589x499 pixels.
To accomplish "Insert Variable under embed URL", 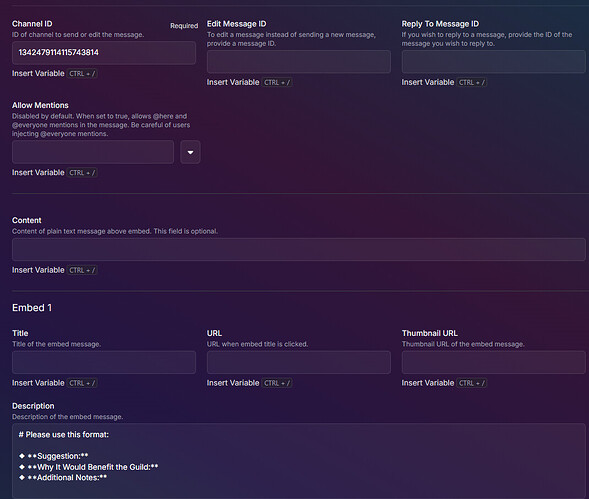I will (233, 383).
